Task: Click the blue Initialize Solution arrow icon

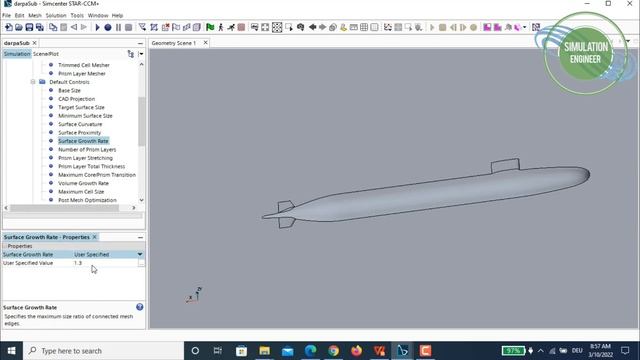Action: pyautogui.click(x=97, y=27)
